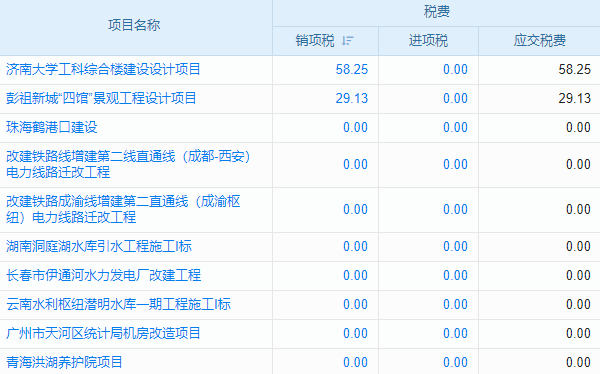Open project 广州市天河区统计局机房改造项目

[103, 333]
